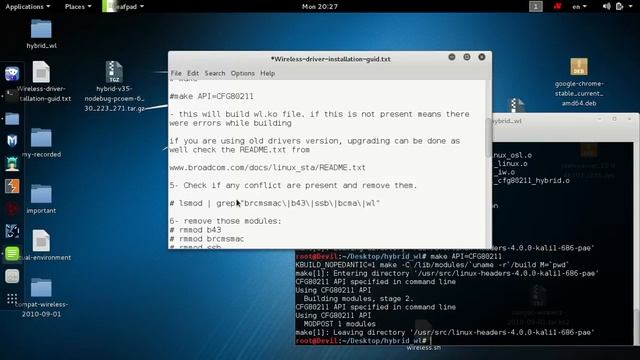Click the green Leafpad dock icon

12,253
